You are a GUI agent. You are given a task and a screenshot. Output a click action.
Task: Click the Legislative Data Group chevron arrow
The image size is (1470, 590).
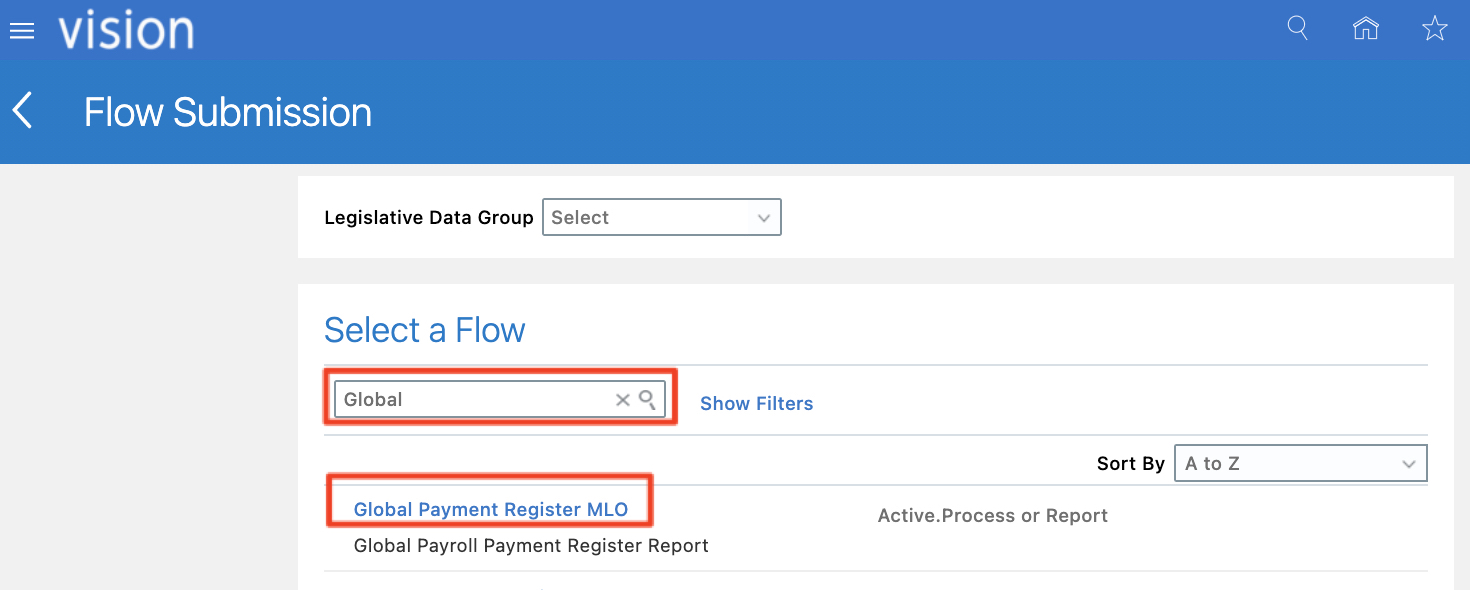(x=764, y=218)
